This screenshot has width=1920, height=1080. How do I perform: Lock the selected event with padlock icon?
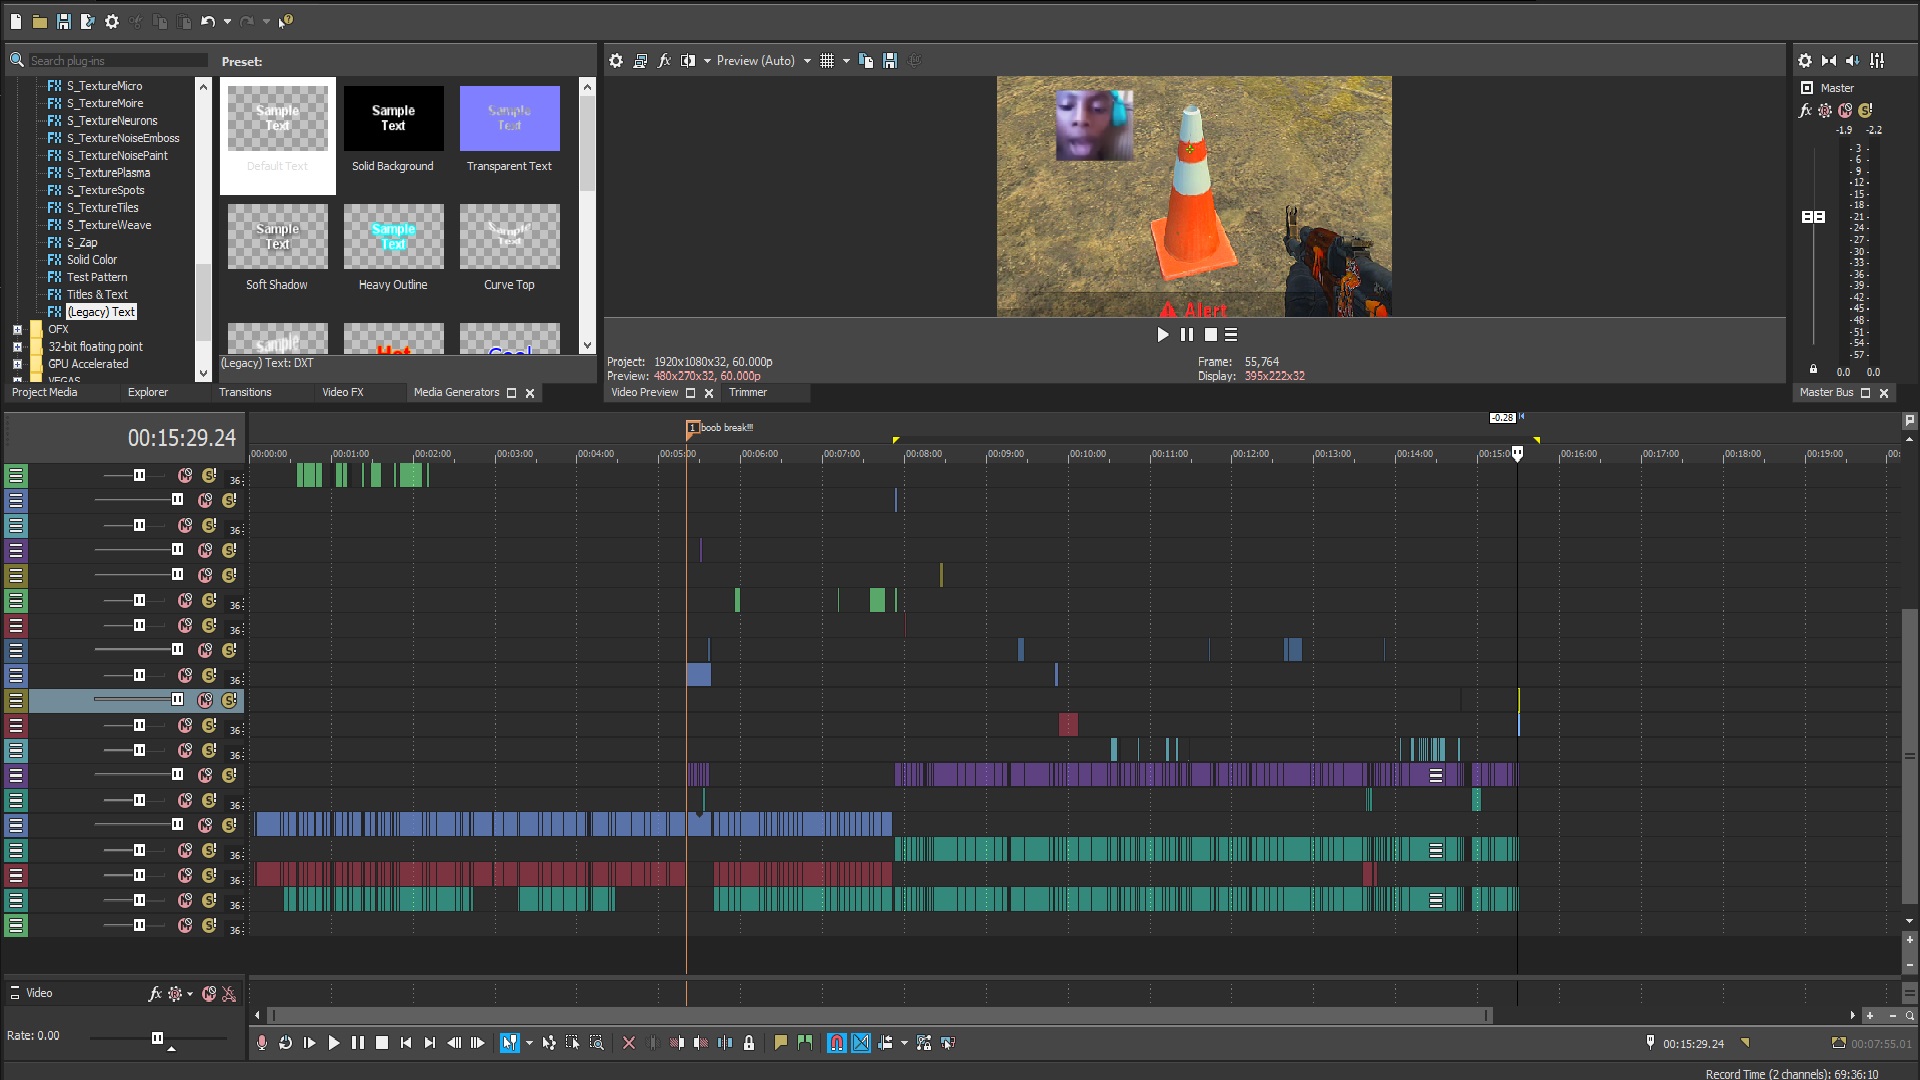tap(749, 1043)
